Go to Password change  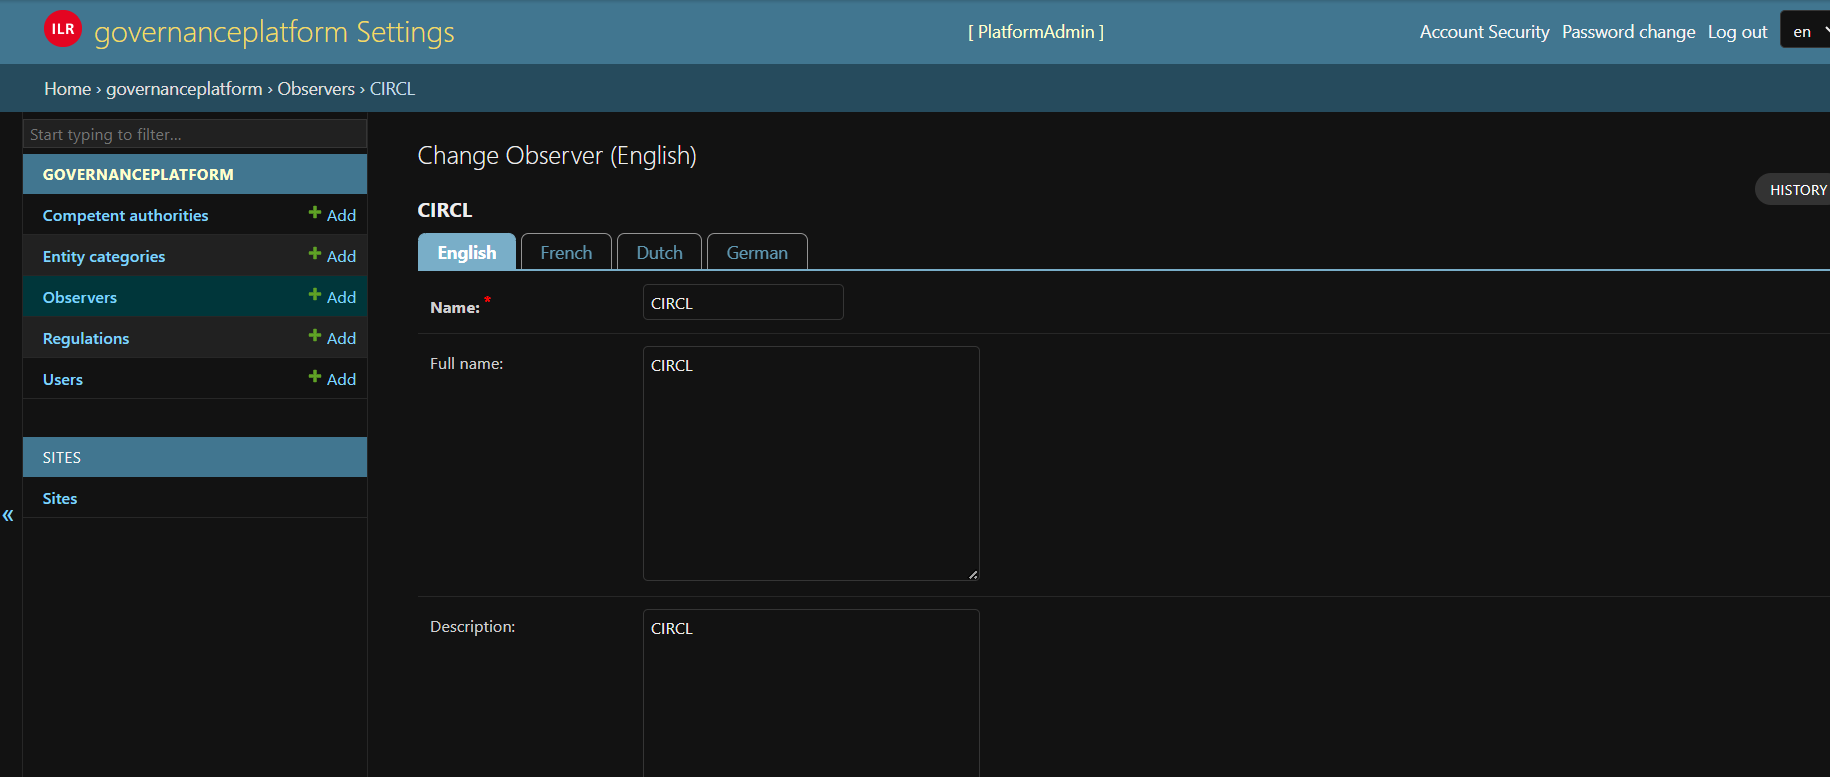(x=1628, y=32)
